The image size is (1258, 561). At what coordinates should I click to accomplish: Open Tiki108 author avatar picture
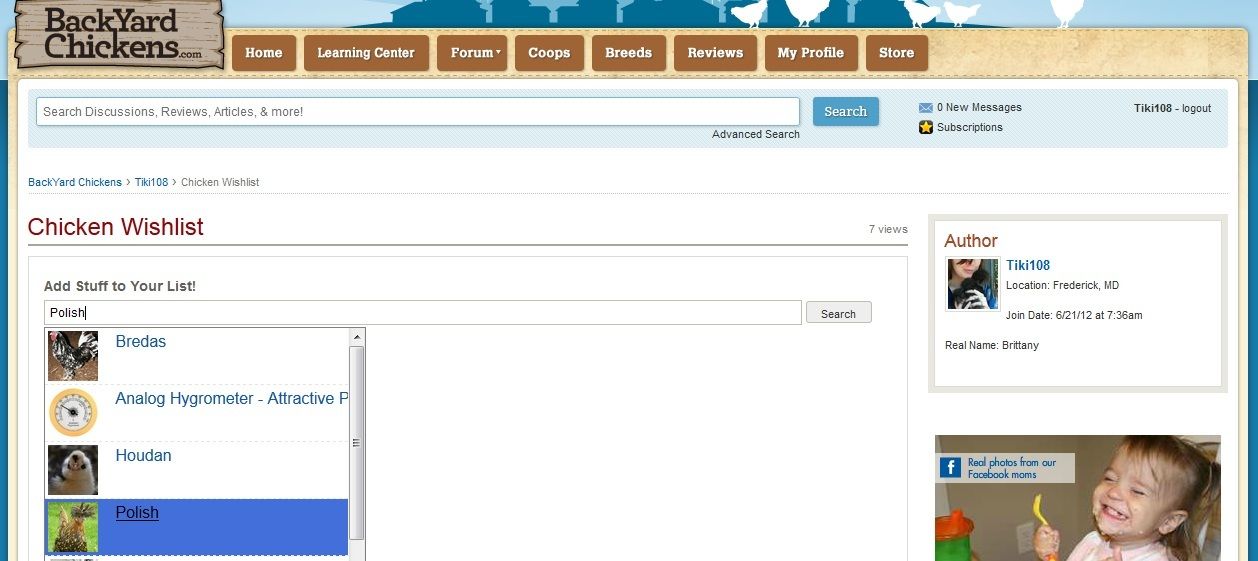coord(972,284)
